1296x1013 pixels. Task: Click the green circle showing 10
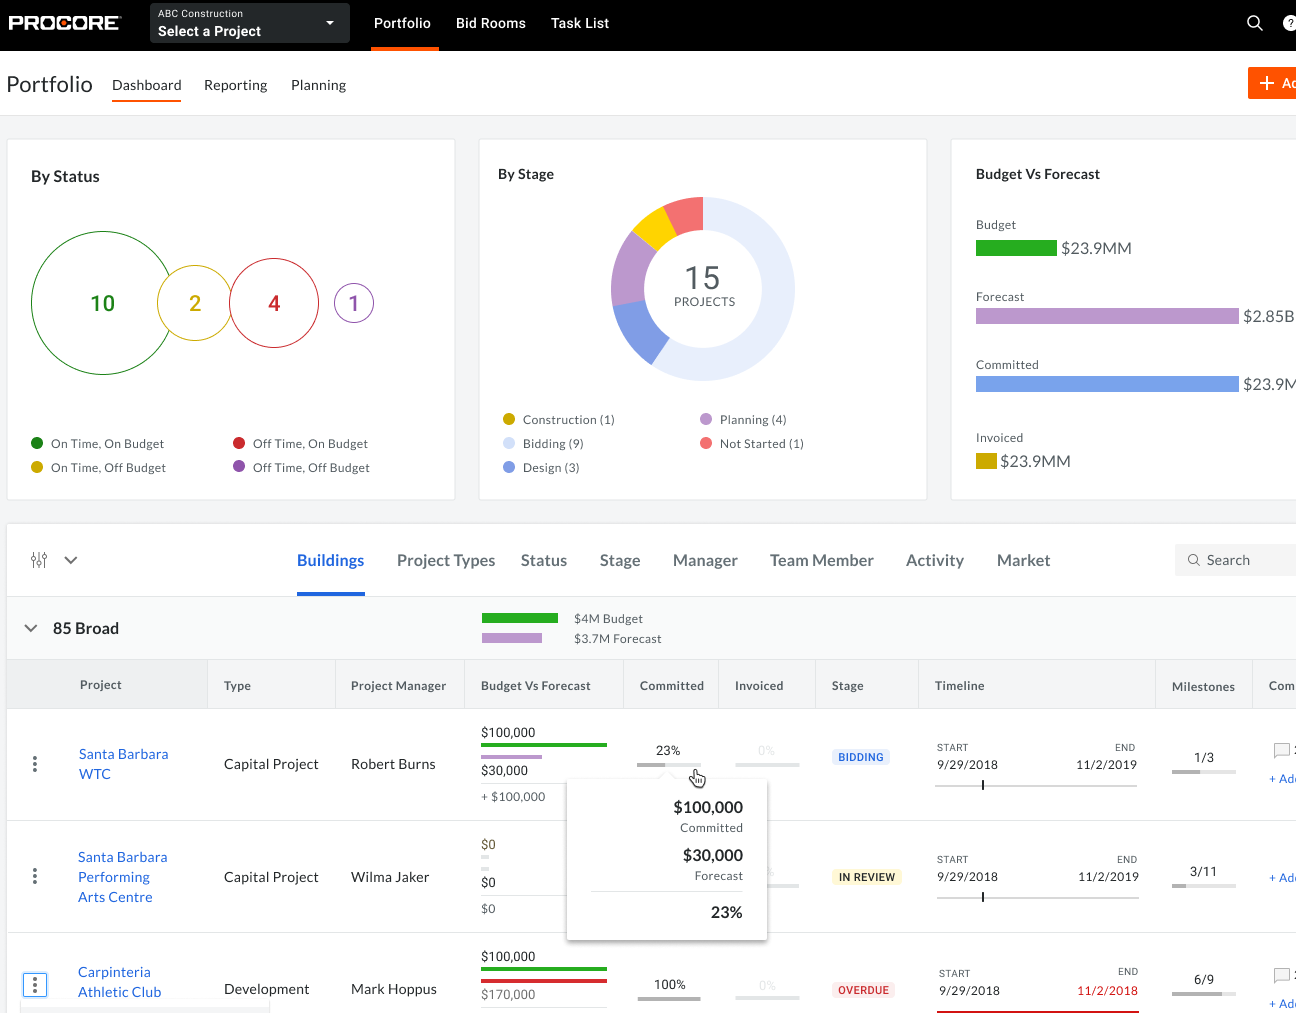coord(102,303)
